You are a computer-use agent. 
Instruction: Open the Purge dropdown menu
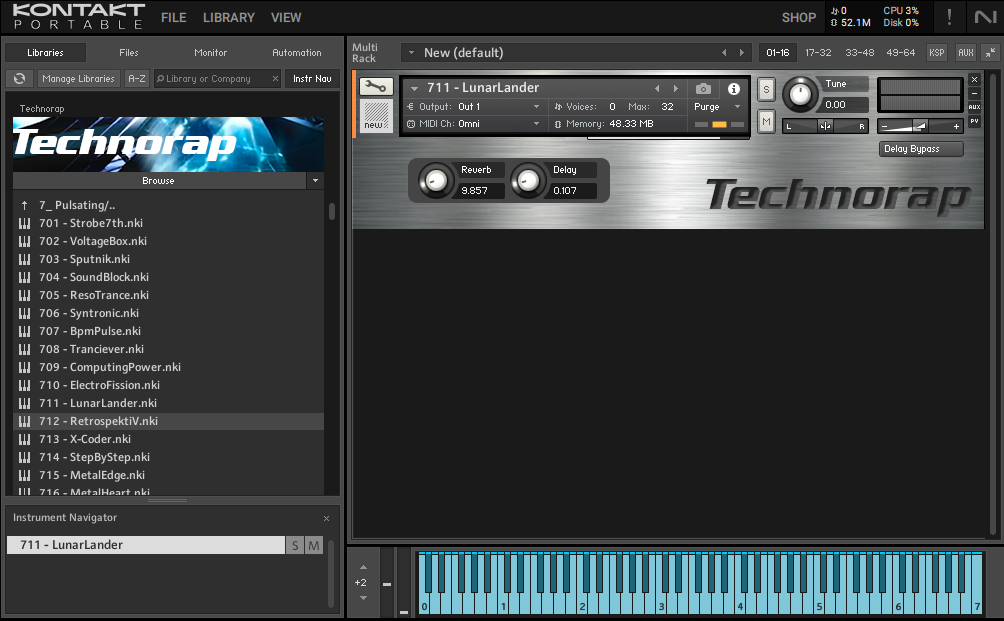tap(737, 106)
